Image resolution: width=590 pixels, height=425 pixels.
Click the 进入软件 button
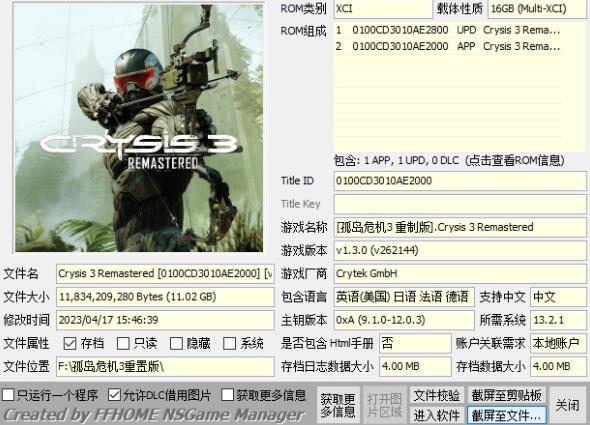point(437,415)
